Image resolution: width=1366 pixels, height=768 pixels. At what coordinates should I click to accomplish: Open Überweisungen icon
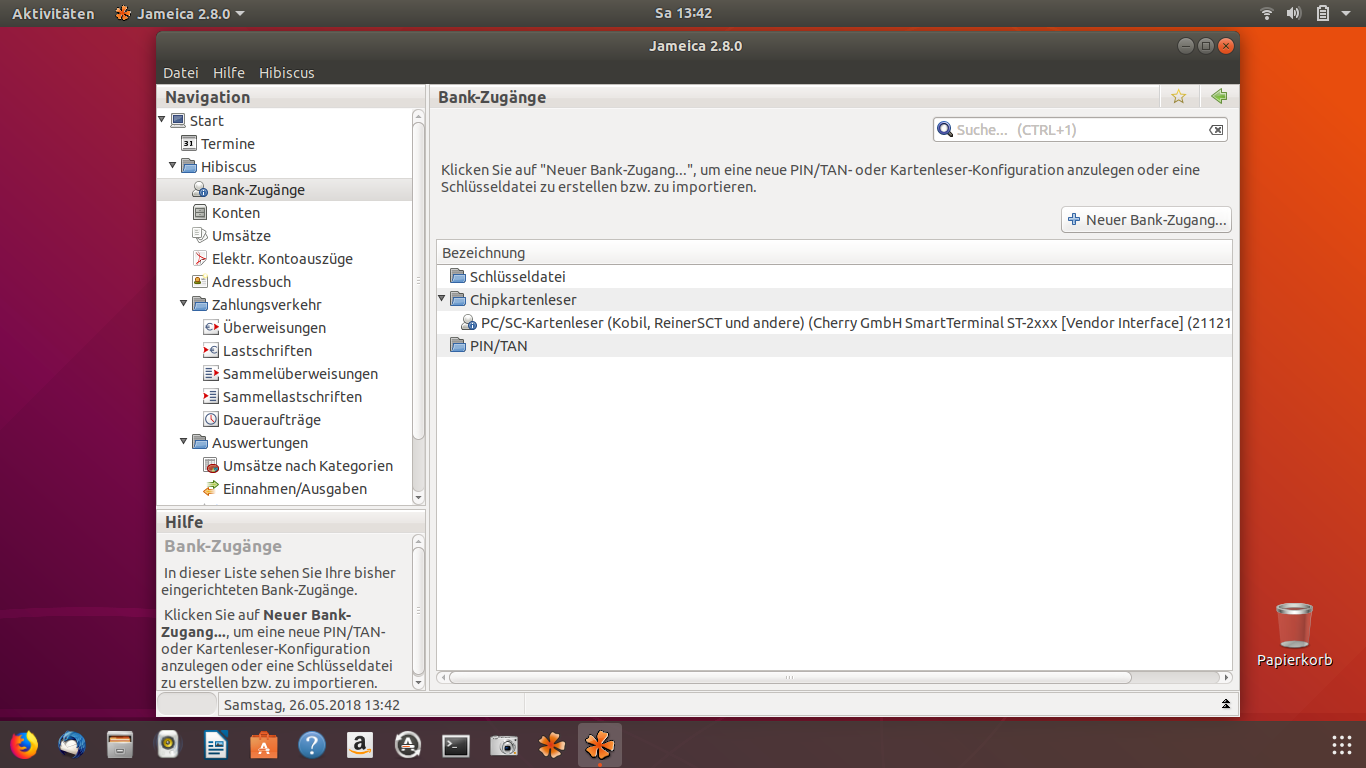pos(211,327)
